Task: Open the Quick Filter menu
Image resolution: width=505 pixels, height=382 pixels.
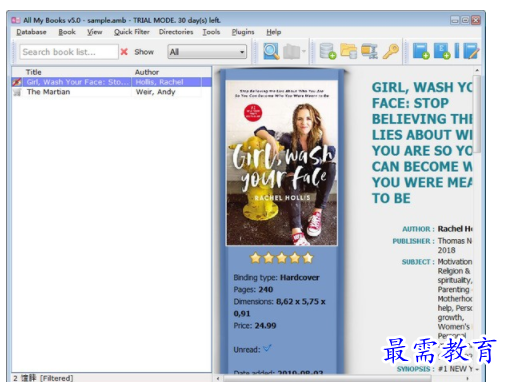Action: pos(132,32)
